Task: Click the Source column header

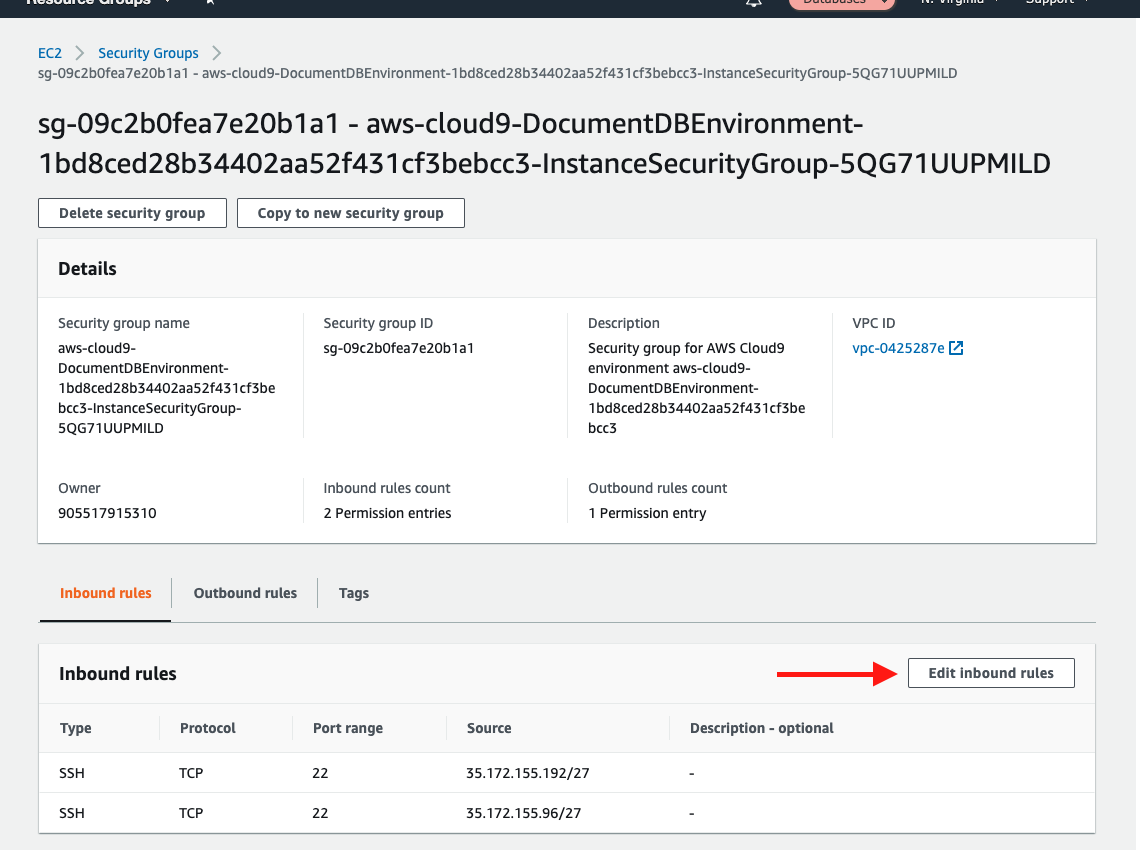Action: [x=489, y=728]
